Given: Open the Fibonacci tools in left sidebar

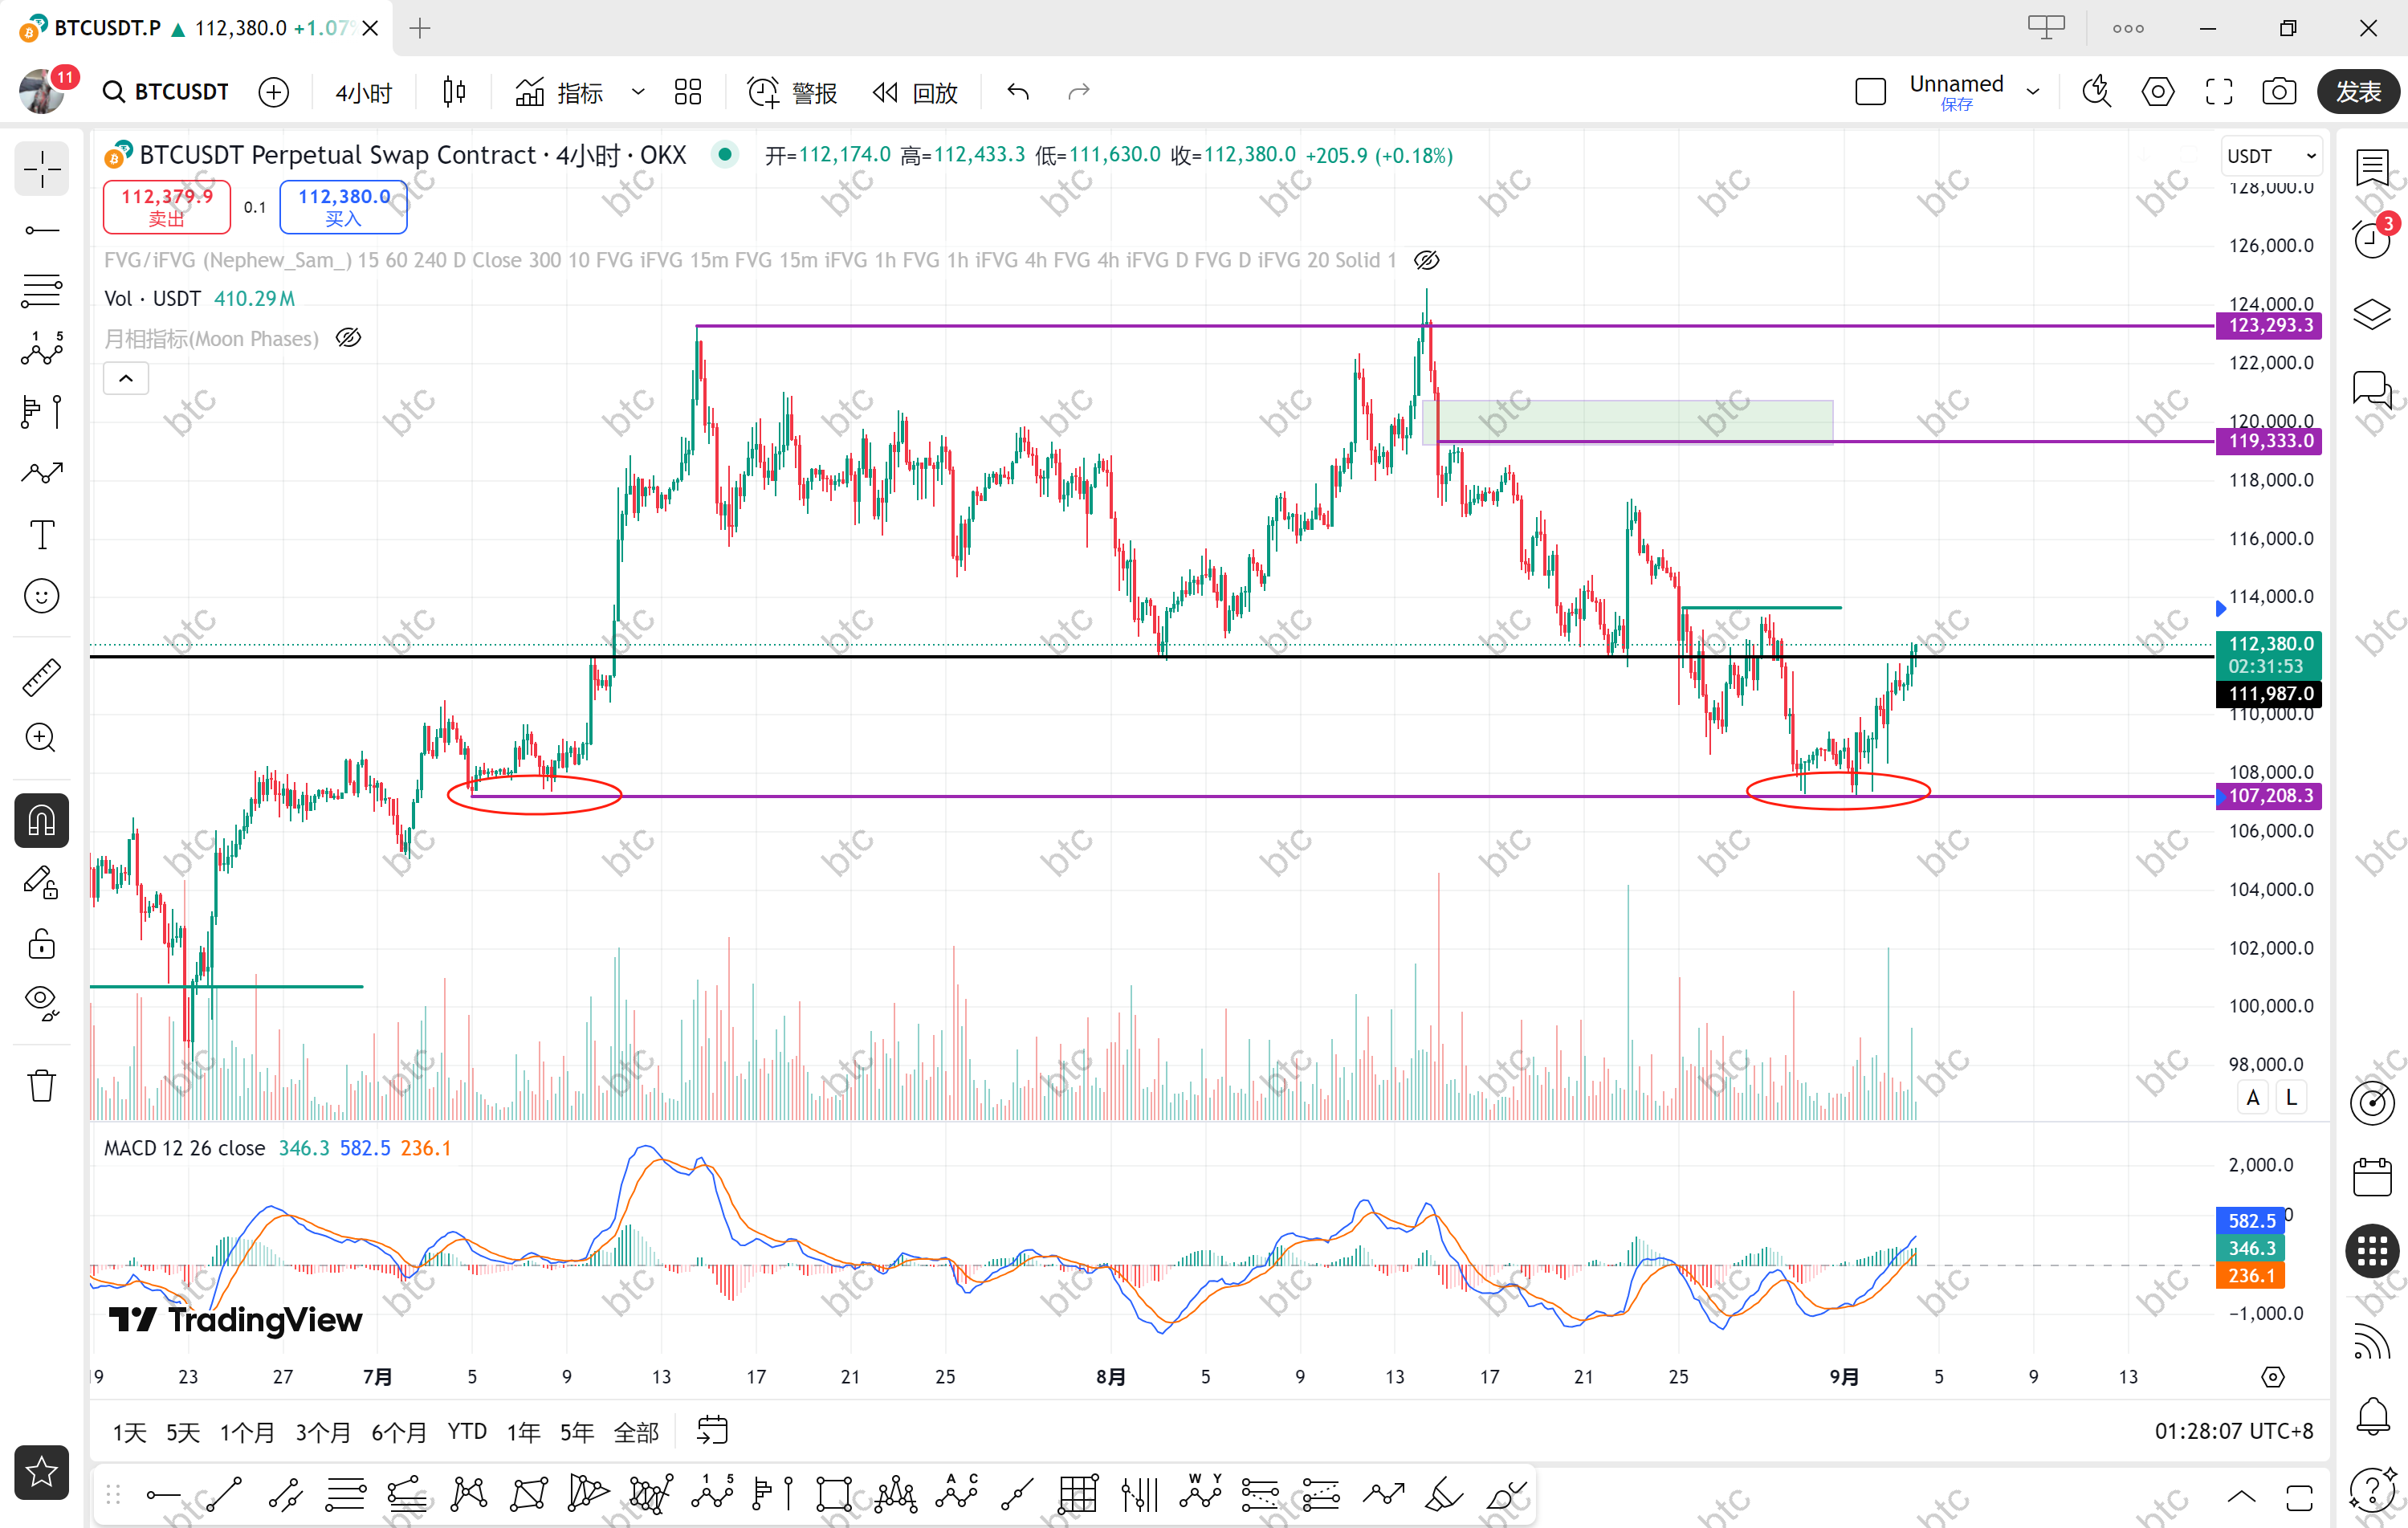Looking at the screenshot, I should click(x=42, y=291).
